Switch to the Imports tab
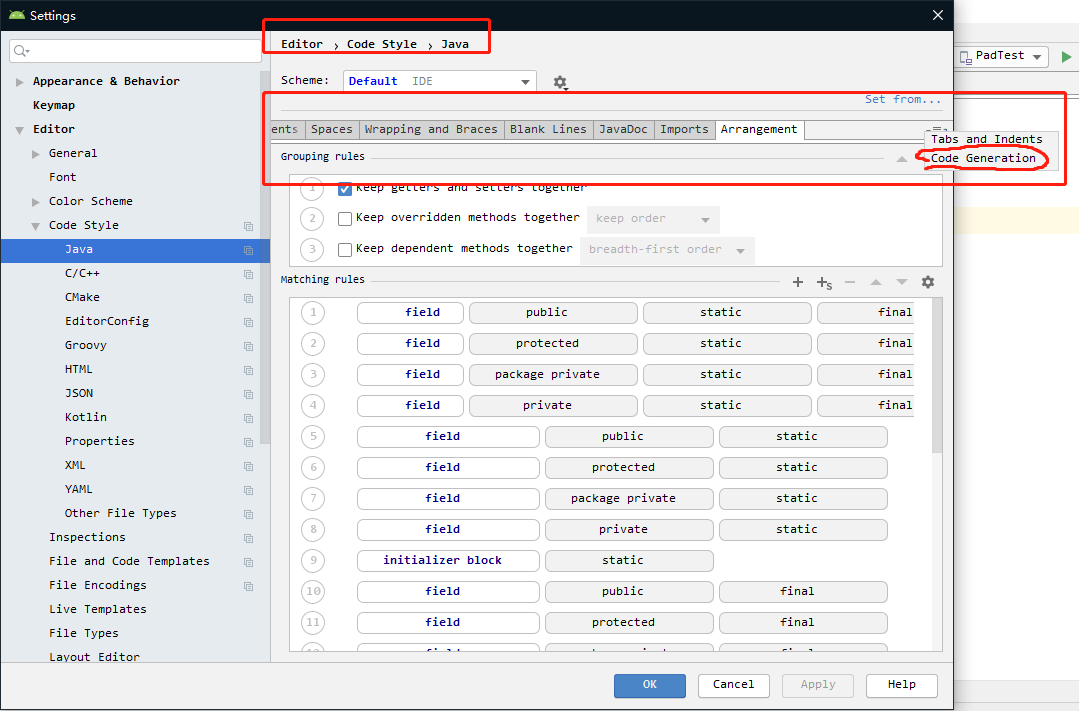This screenshot has width=1079, height=711. (684, 129)
